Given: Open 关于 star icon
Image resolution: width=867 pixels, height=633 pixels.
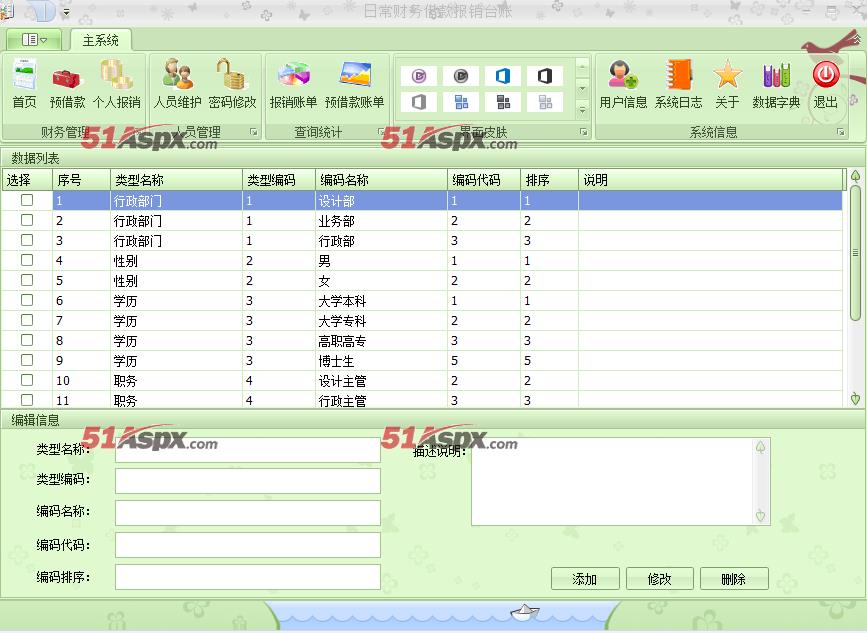Looking at the screenshot, I should (x=727, y=75).
